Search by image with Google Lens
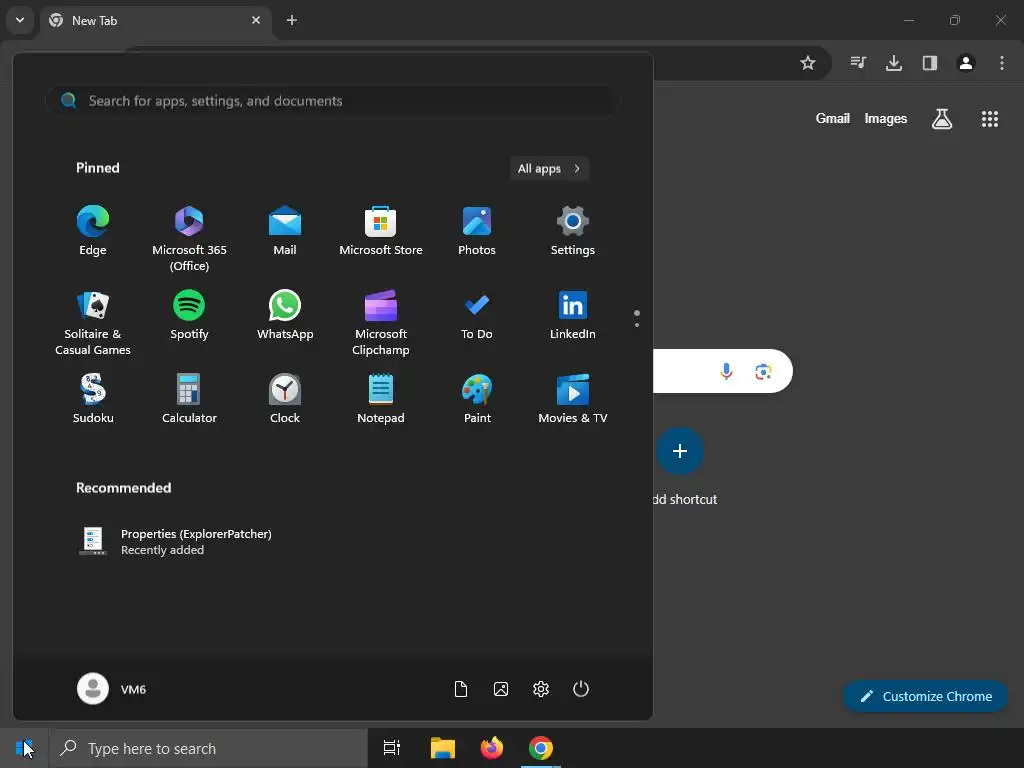 pos(763,372)
